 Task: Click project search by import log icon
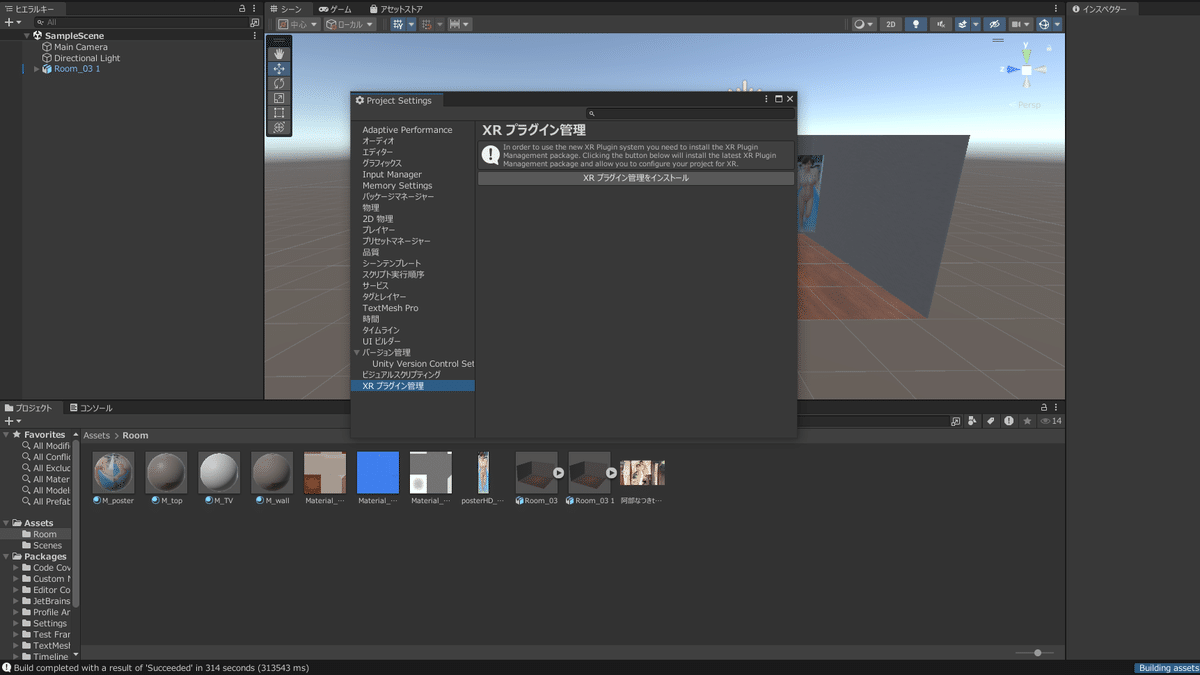[1009, 422]
